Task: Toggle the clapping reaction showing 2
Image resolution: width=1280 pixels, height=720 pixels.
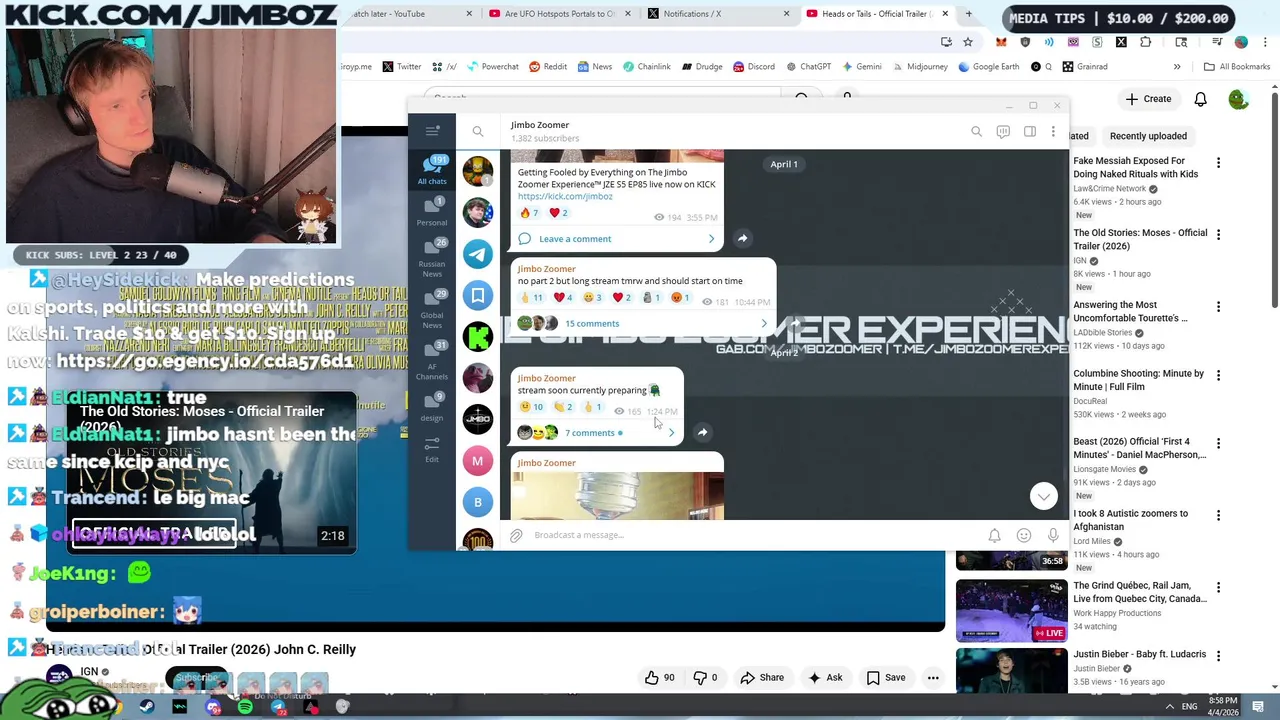Action: [563, 407]
